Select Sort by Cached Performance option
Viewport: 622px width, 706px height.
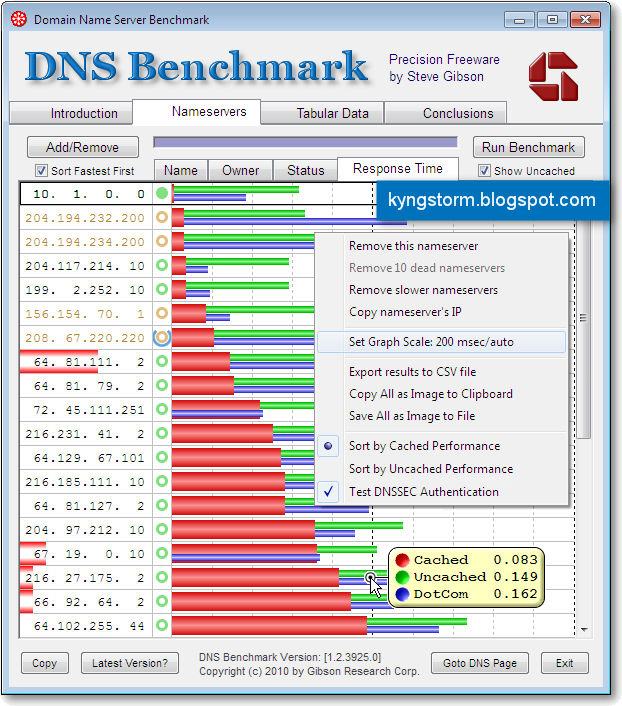pyautogui.click(x=442, y=446)
